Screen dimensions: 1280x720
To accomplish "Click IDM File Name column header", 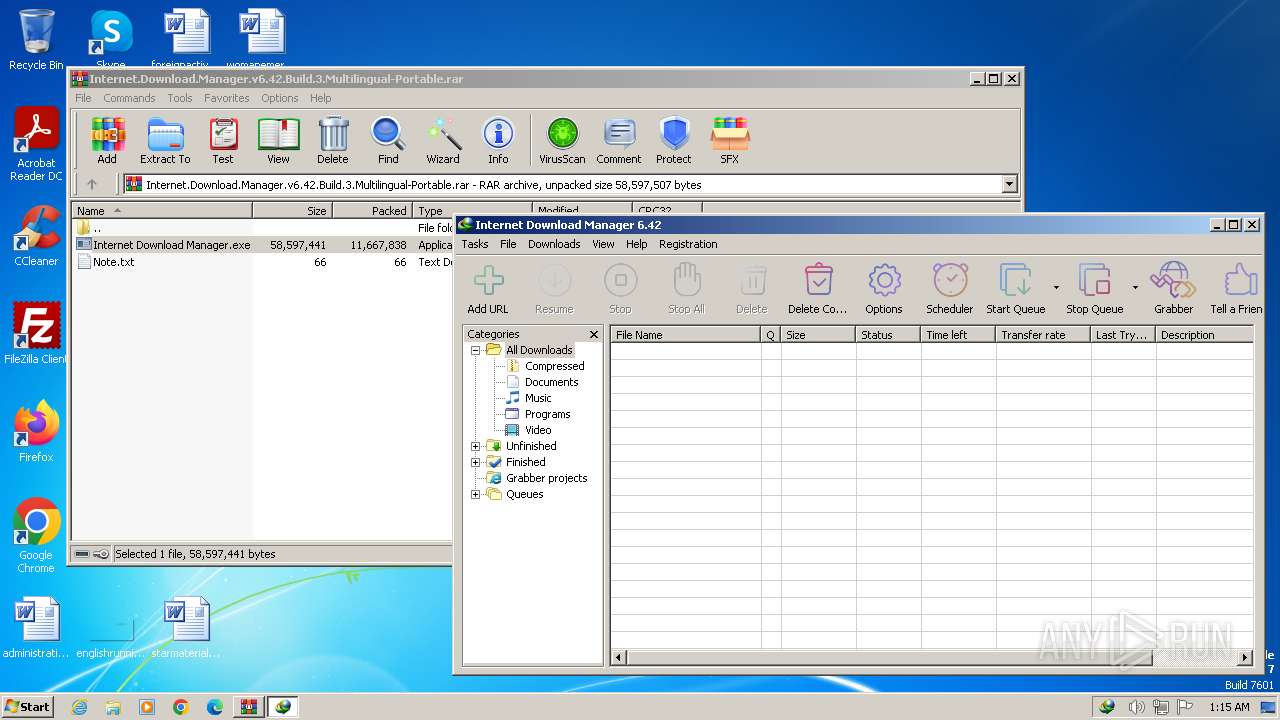I will 686,335.
